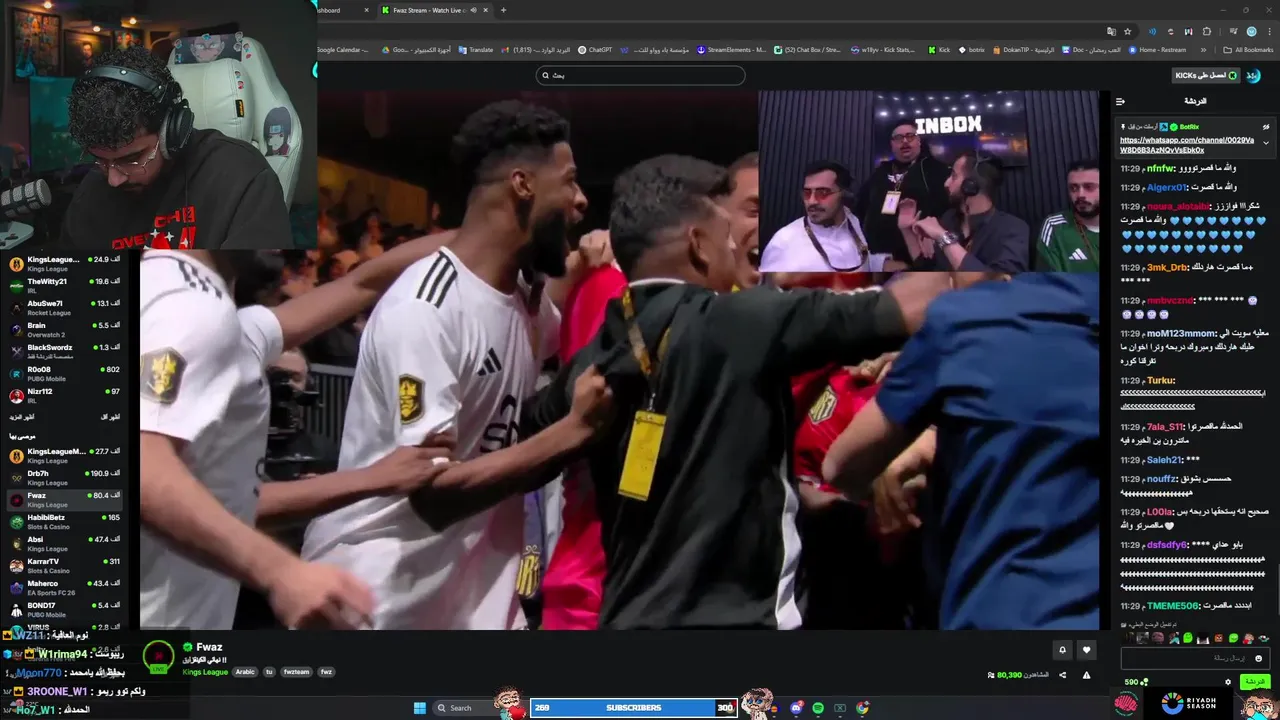Click the 590 channel points balance
This screenshot has height=720, width=1280.
coord(1136,682)
